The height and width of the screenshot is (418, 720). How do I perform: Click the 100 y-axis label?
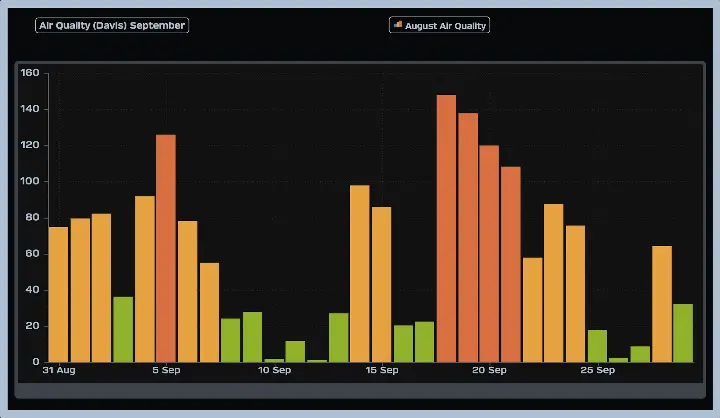(x=29, y=182)
